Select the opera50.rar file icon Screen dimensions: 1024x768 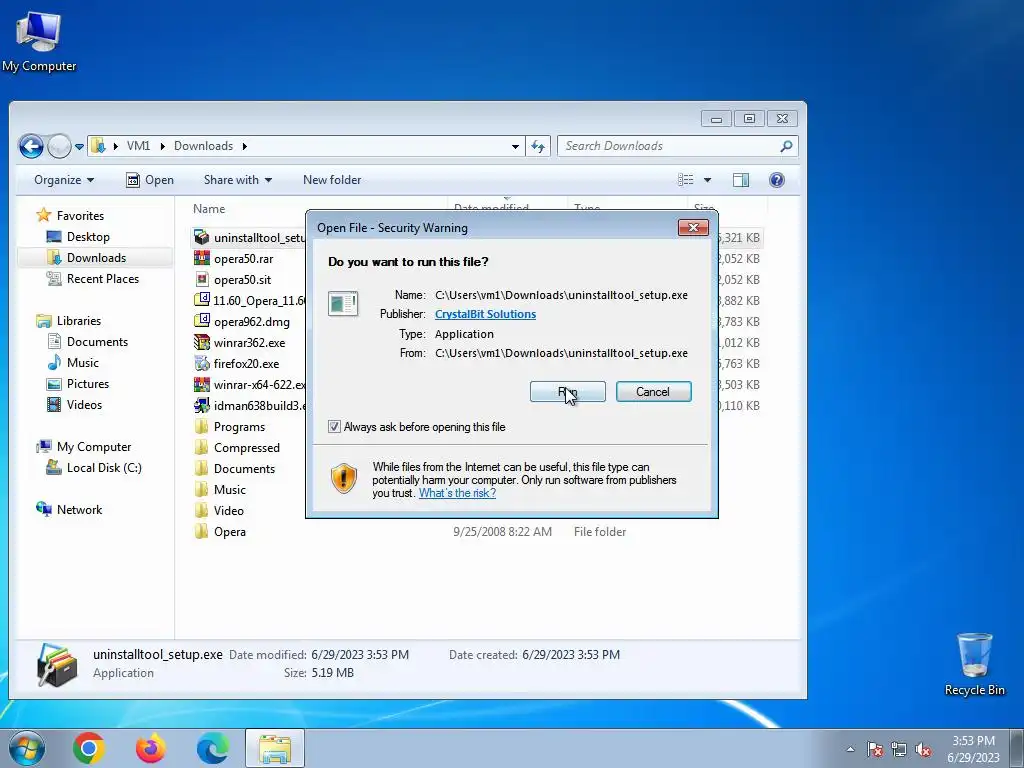[202, 259]
